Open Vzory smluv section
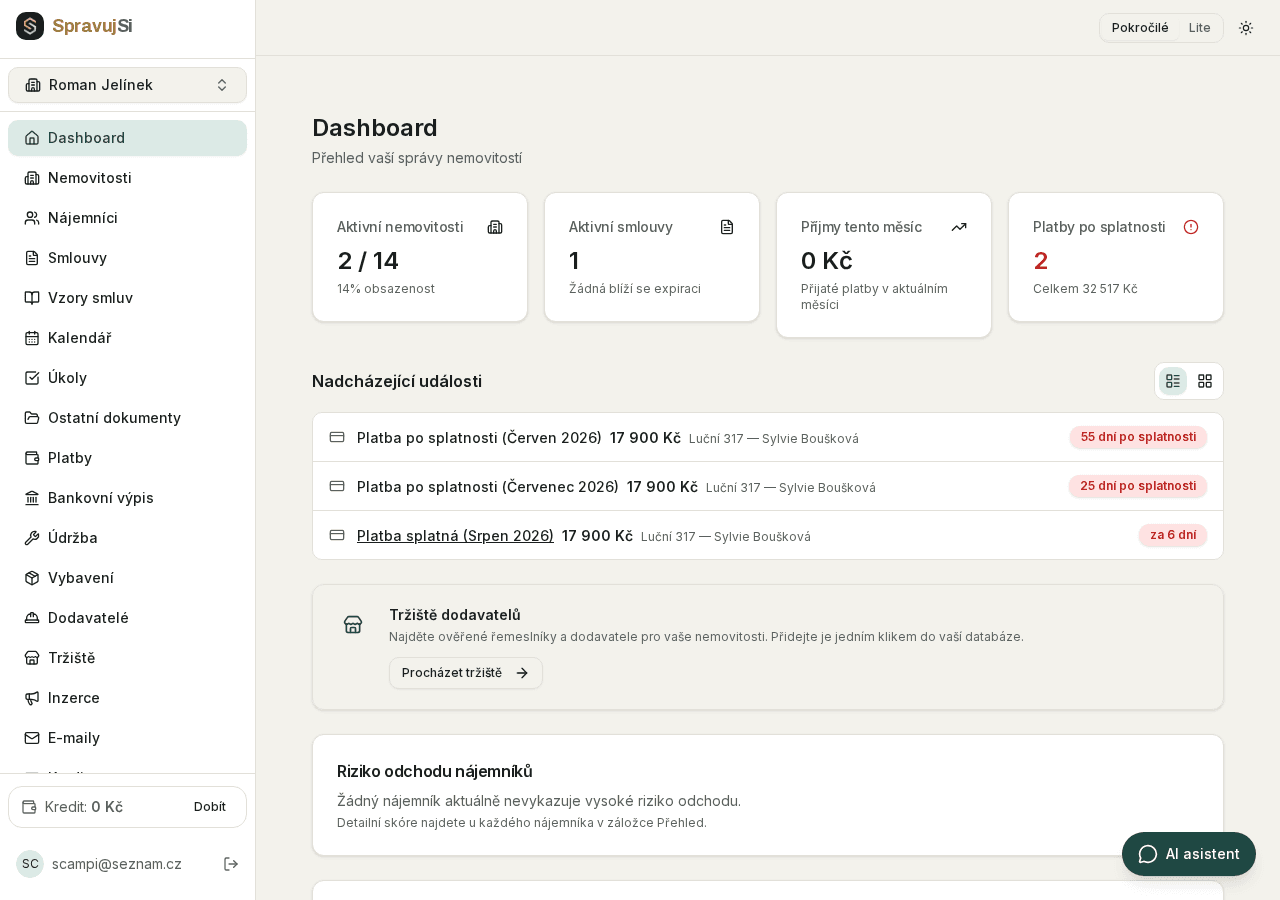This screenshot has height=900, width=1280. (x=127, y=298)
